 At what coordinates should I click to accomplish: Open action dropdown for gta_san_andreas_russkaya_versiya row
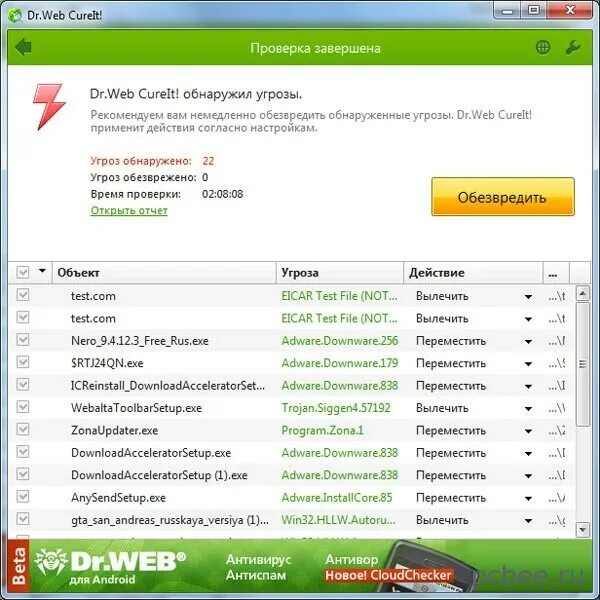pos(528,521)
